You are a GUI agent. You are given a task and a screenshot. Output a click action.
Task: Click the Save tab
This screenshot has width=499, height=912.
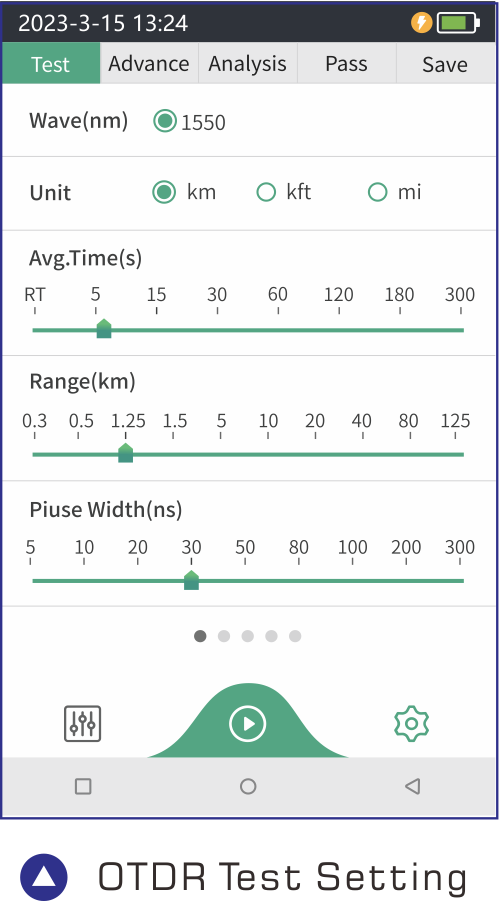[x=445, y=63]
